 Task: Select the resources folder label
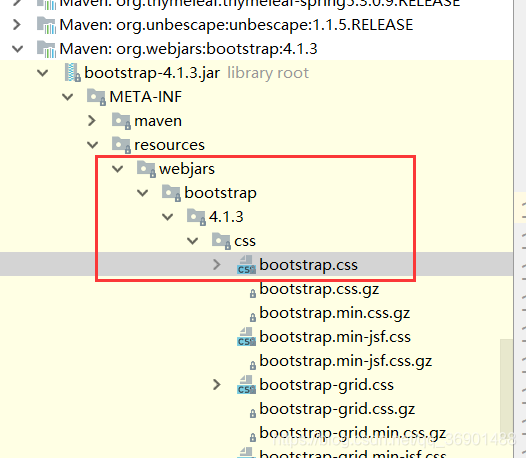(169, 145)
